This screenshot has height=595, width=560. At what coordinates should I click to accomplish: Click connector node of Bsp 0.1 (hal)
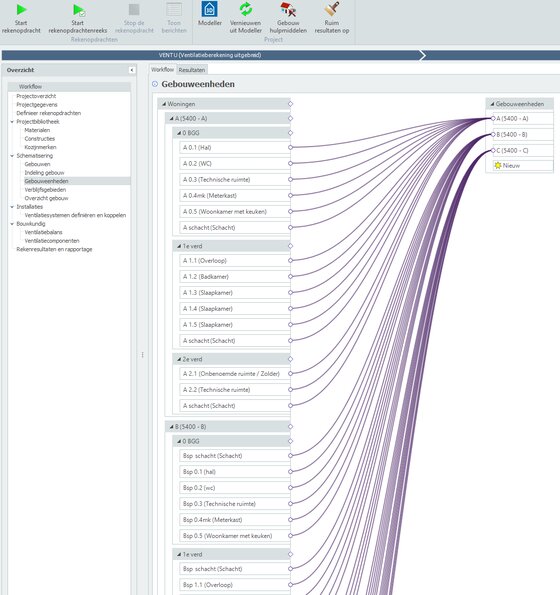click(x=290, y=471)
